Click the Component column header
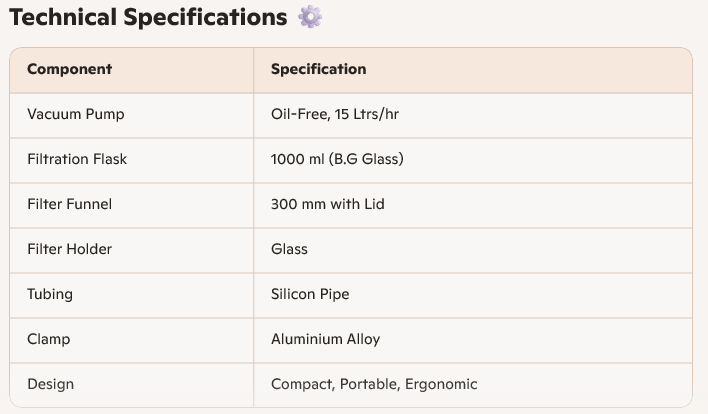 point(69,69)
